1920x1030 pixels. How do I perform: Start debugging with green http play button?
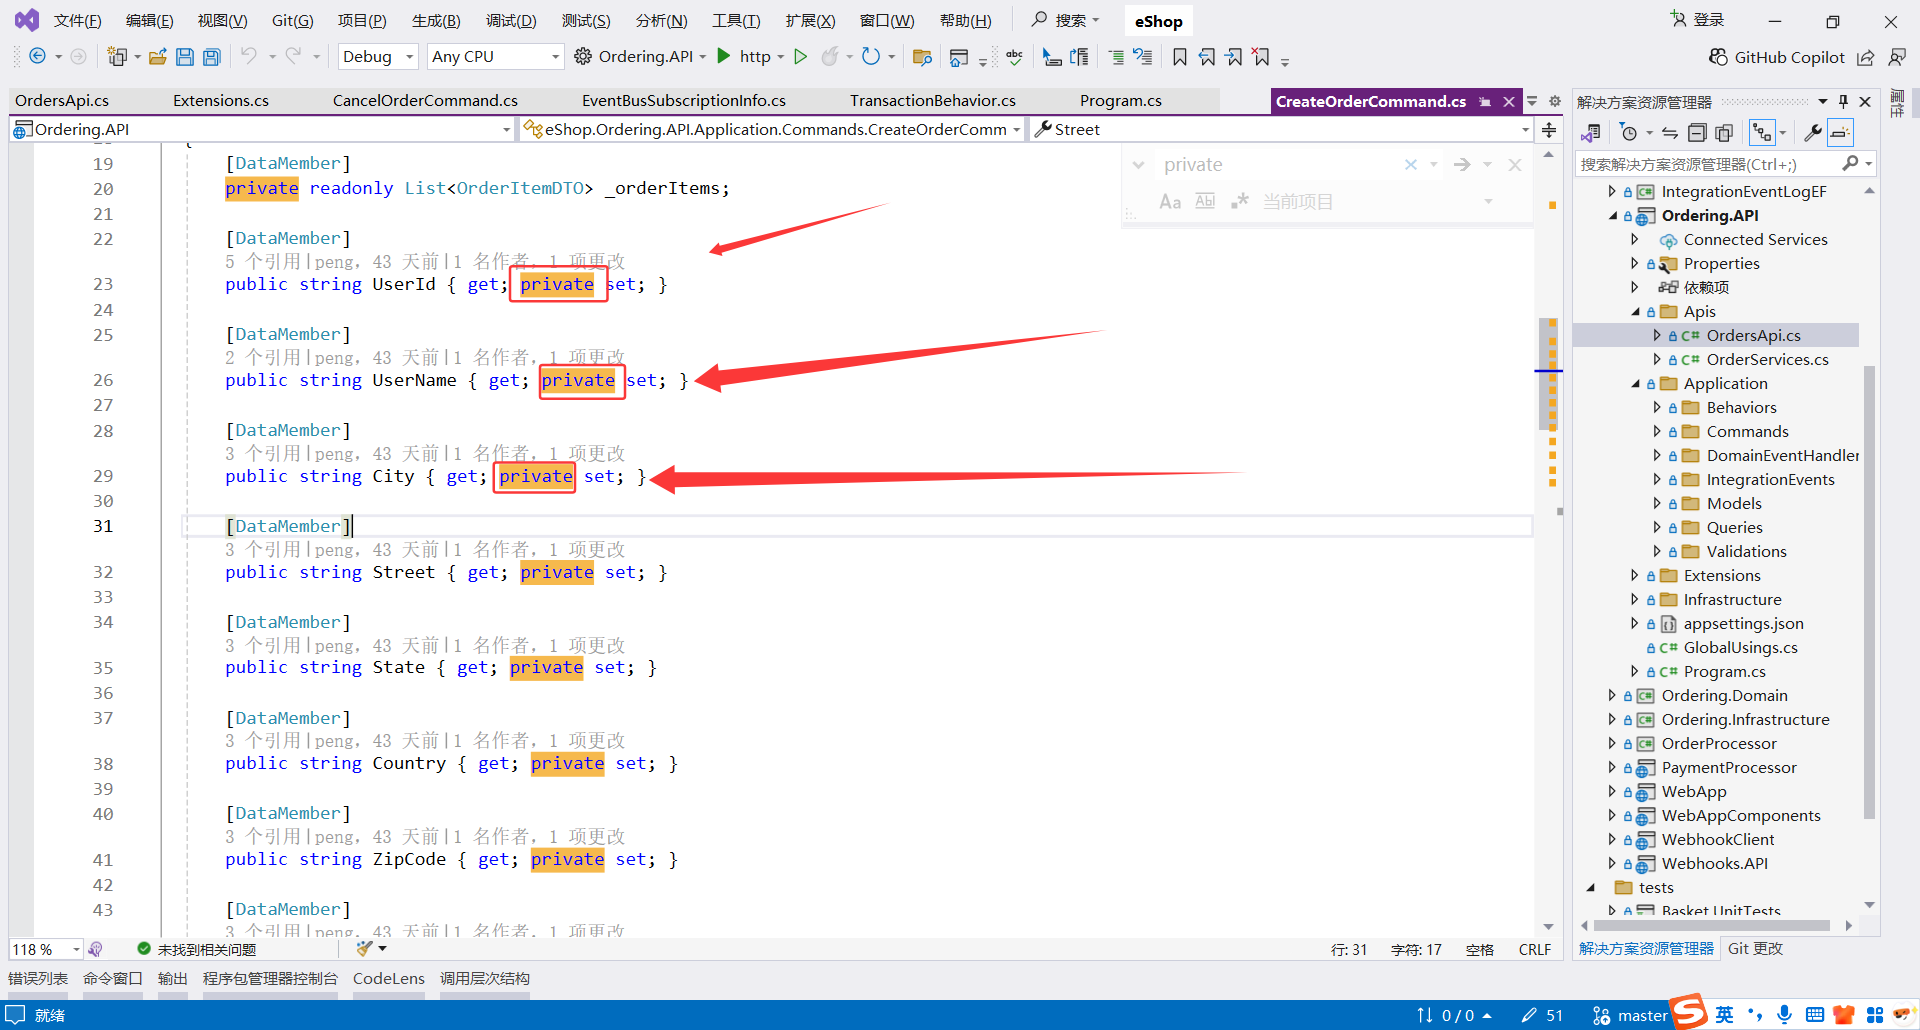724,56
